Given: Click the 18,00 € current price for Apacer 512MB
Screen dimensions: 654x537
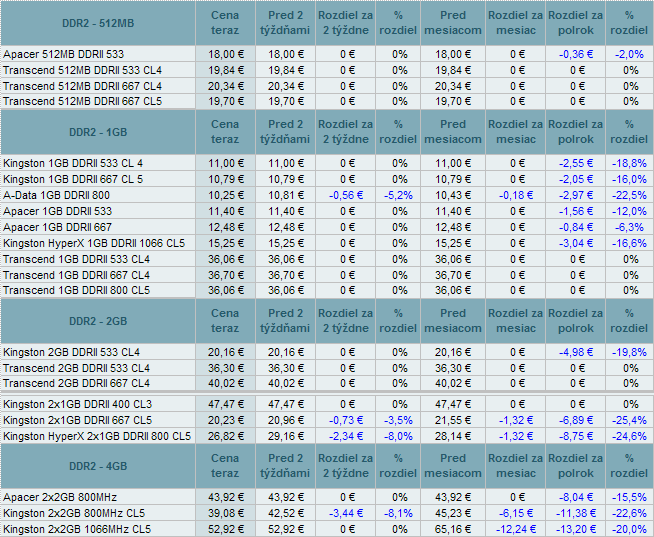Looking at the screenshot, I should (226, 54).
